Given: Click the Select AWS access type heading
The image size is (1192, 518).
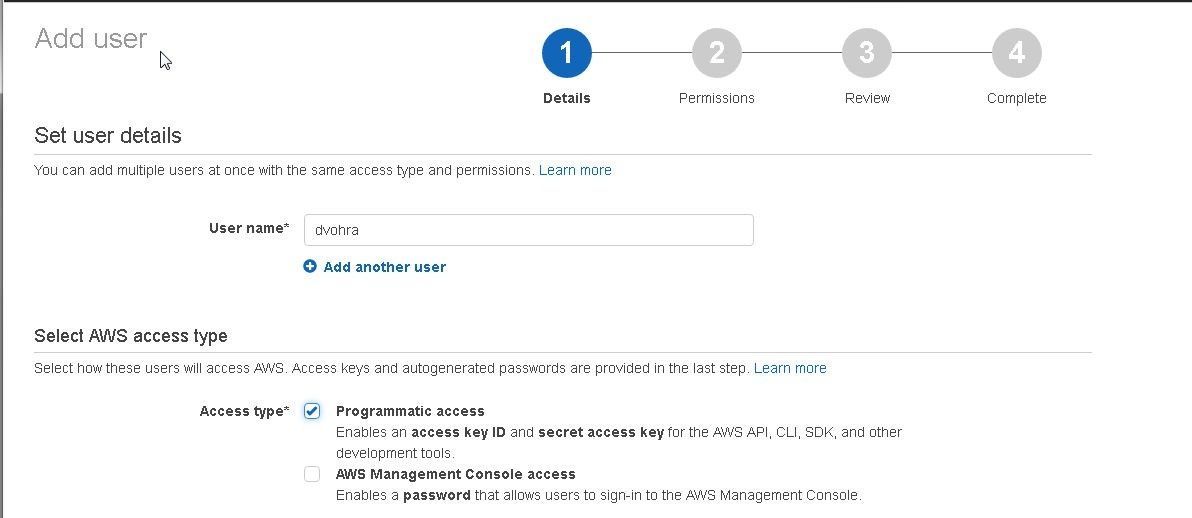Looking at the screenshot, I should tap(131, 335).
